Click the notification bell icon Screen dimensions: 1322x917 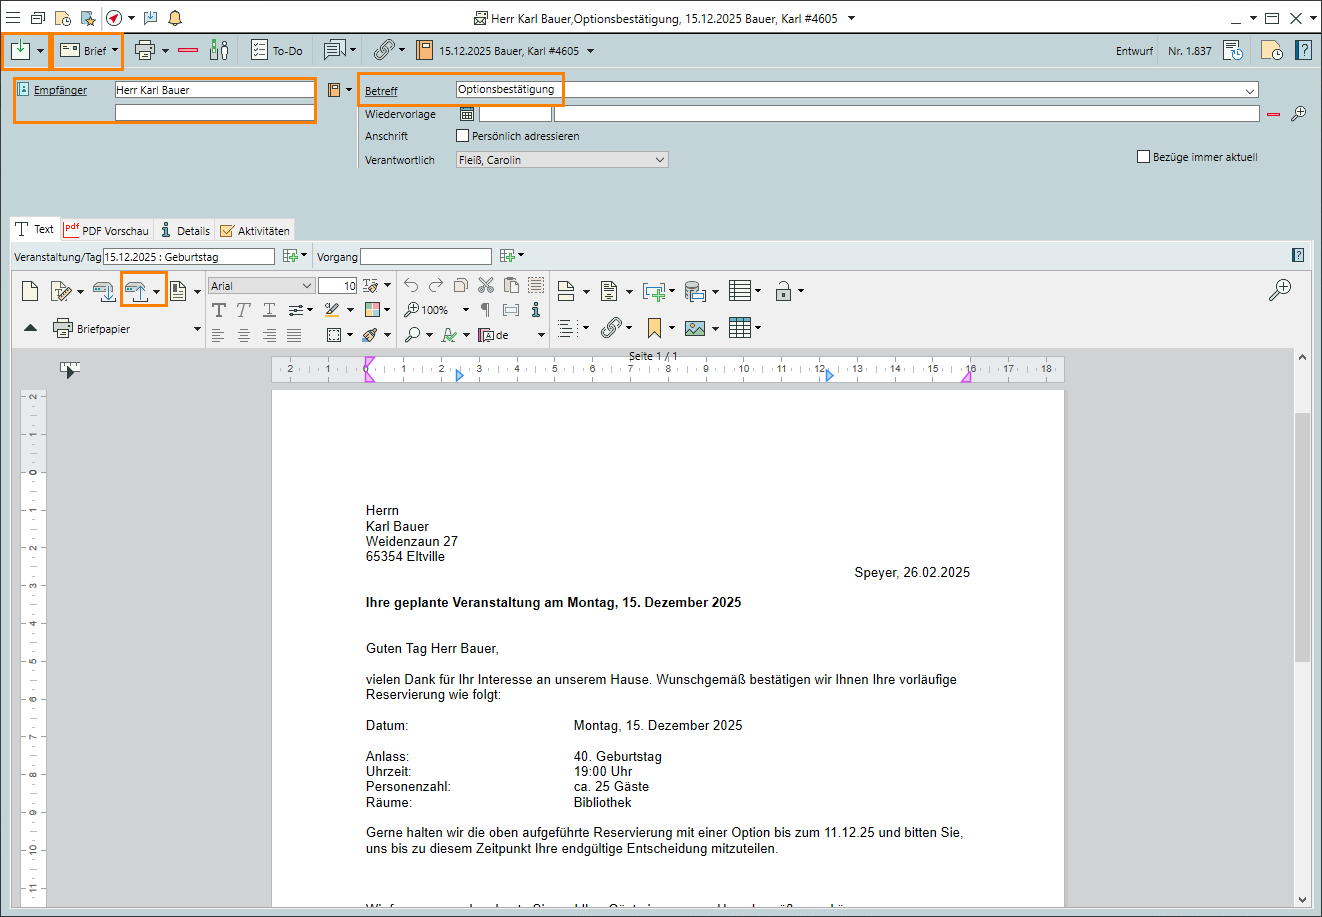coord(175,18)
